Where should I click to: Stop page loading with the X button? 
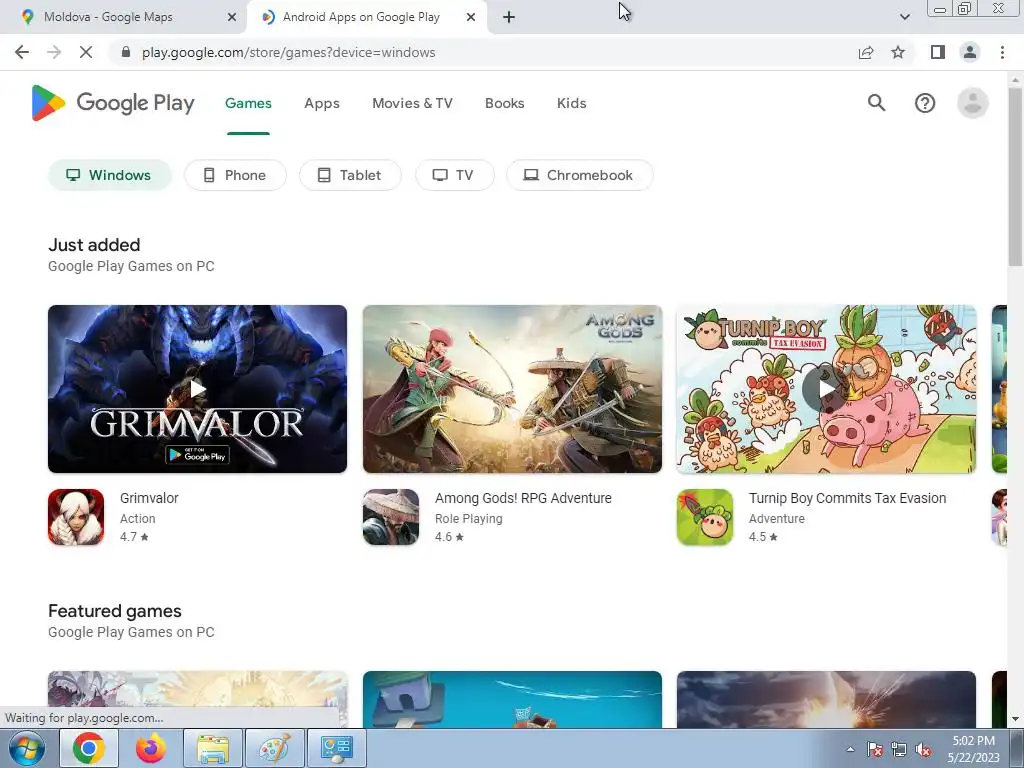[x=86, y=52]
